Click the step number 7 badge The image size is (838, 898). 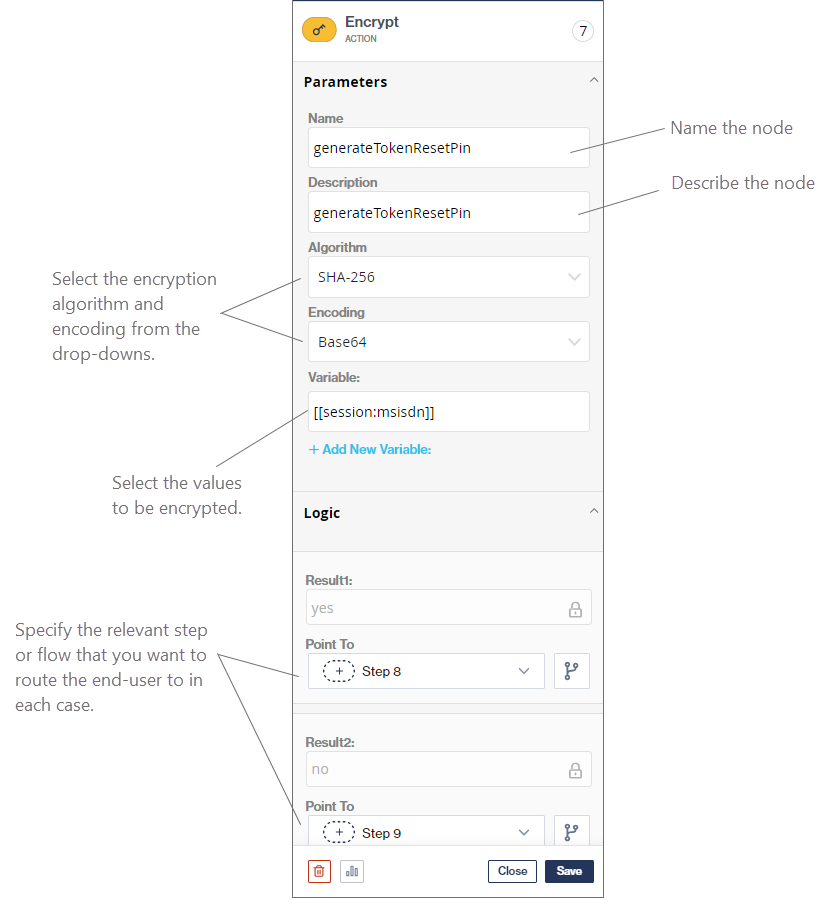pos(583,31)
